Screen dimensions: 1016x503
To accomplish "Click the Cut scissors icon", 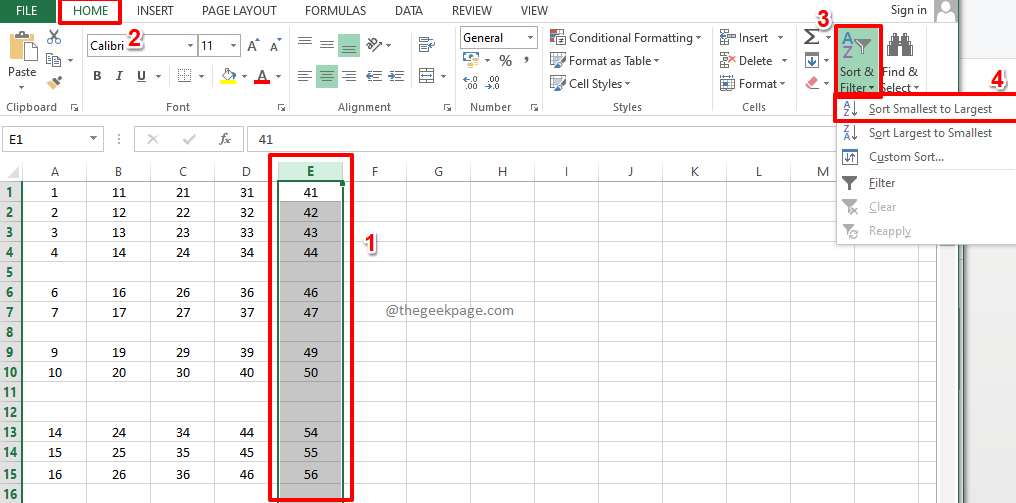I will tap(54, 37).
